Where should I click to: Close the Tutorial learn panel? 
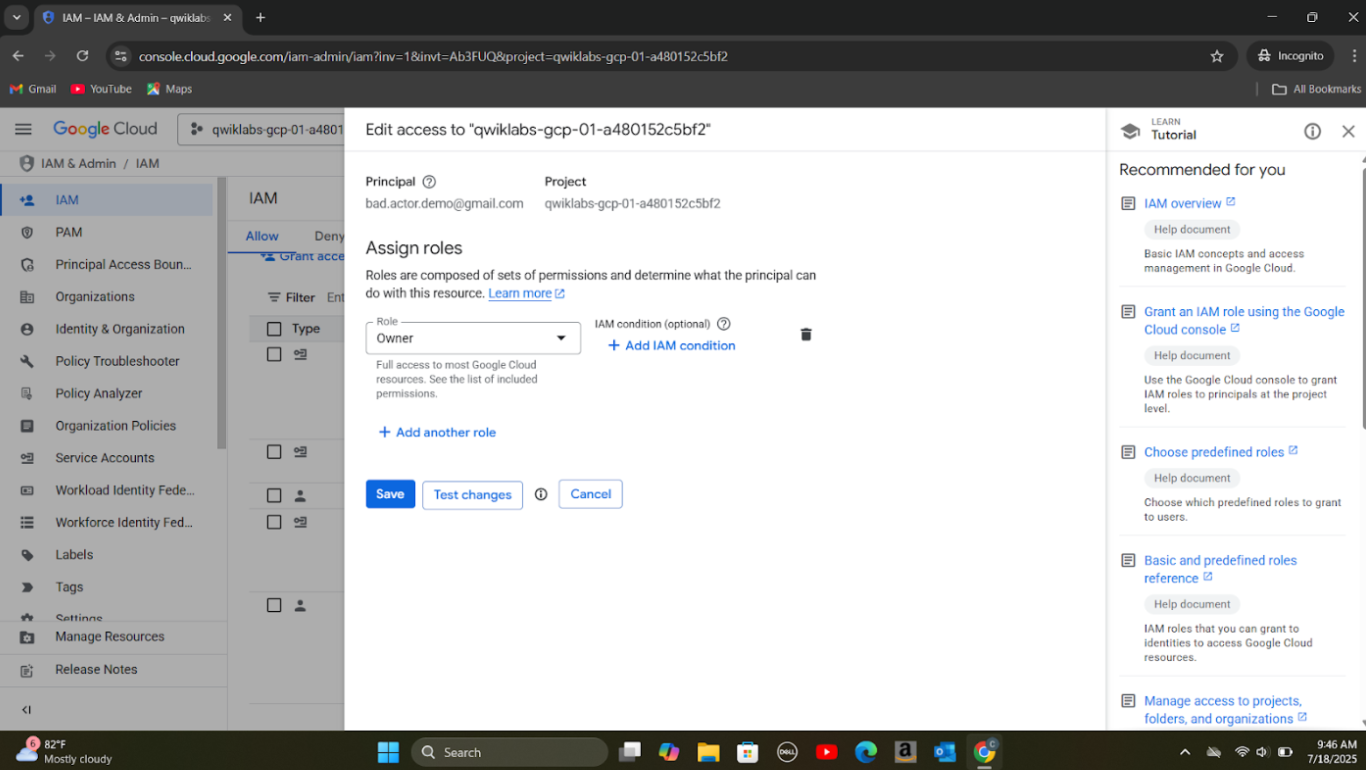tap(1348, 132)
